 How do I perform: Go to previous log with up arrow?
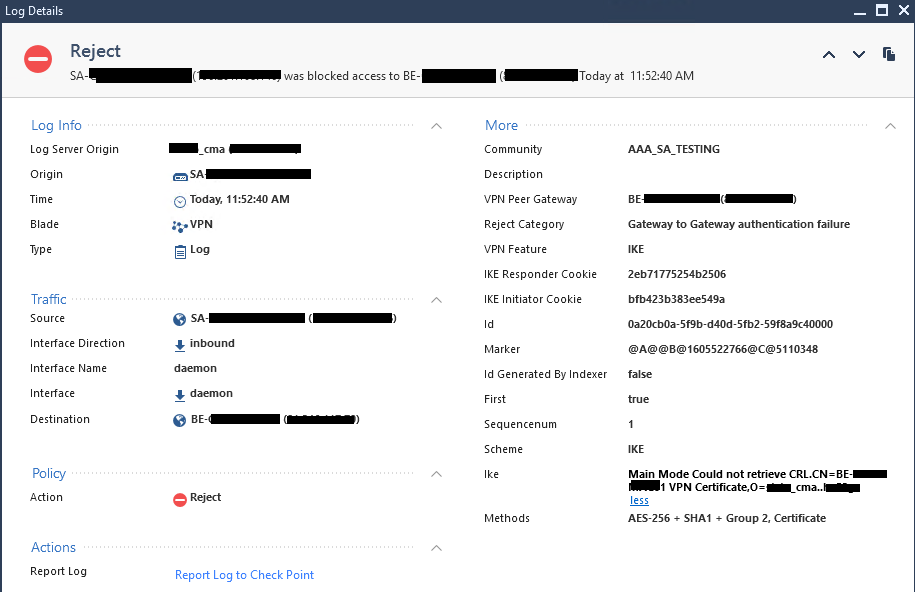(x=829, y=55)
